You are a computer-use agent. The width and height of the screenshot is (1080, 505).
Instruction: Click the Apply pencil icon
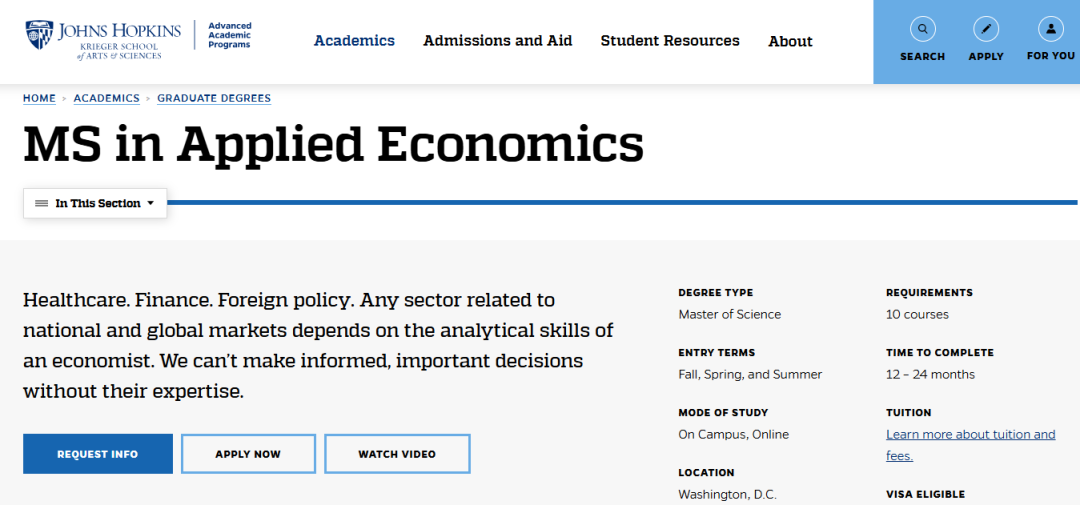coord(986,29)
